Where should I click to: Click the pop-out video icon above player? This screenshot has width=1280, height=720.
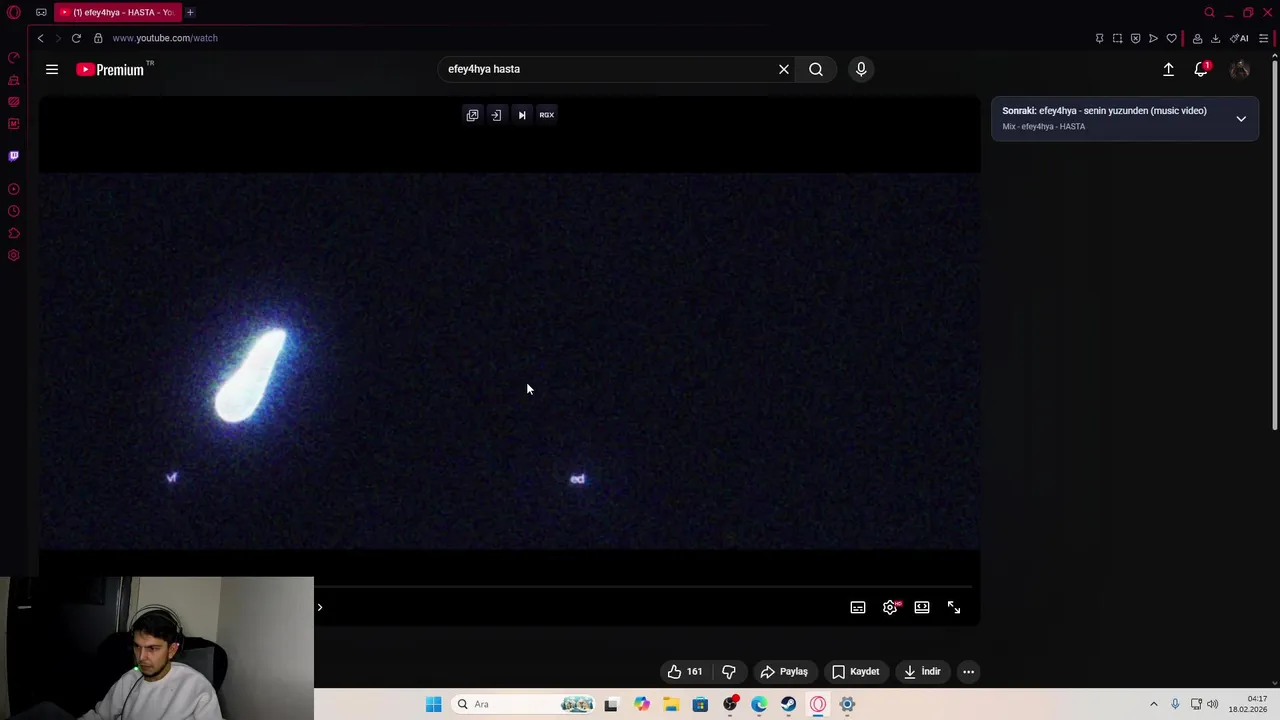click(x=472, y=115)
